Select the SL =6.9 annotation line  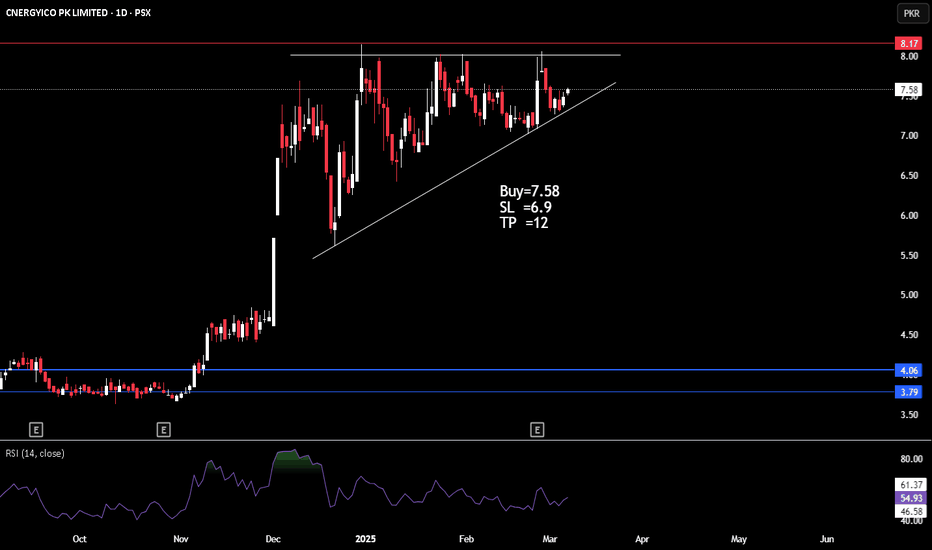(x=525, y=207)
